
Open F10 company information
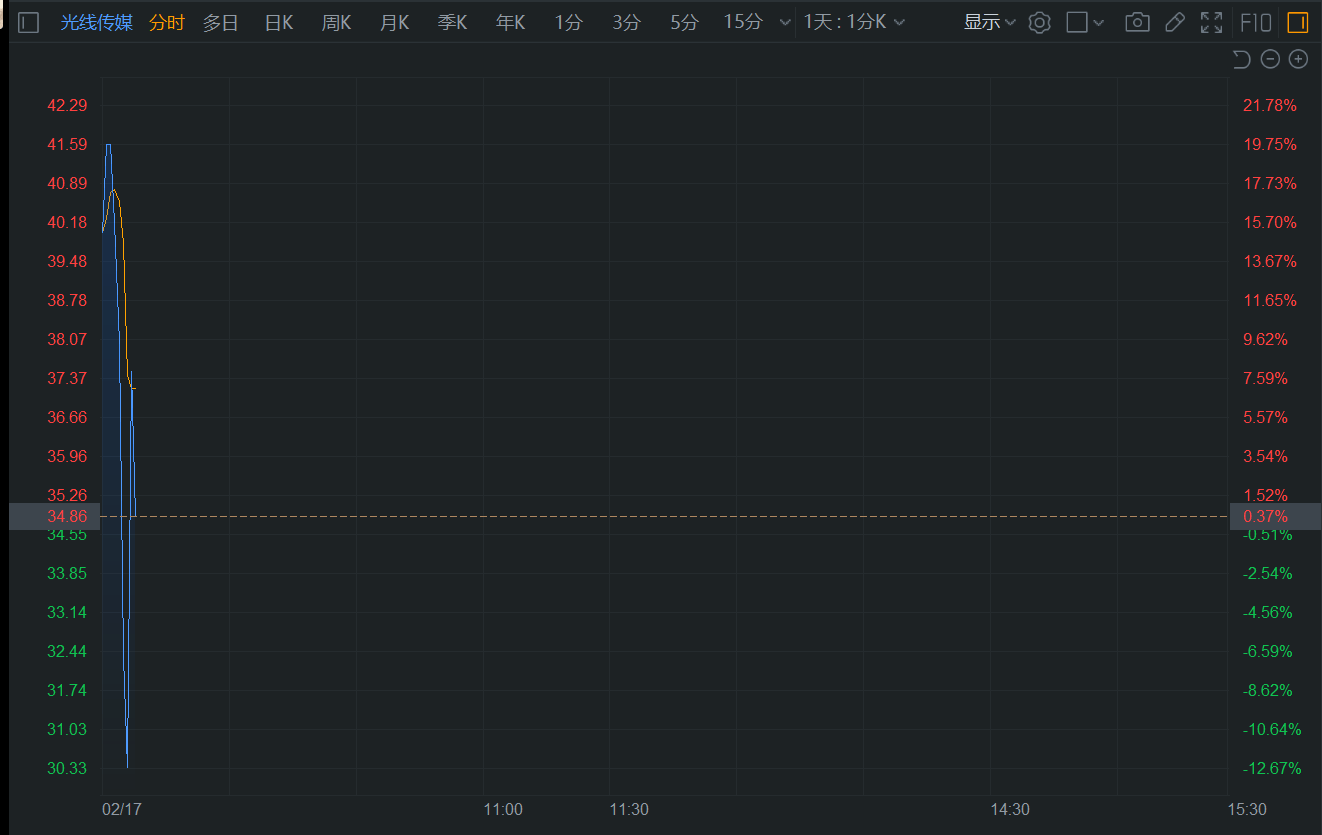1256,22
